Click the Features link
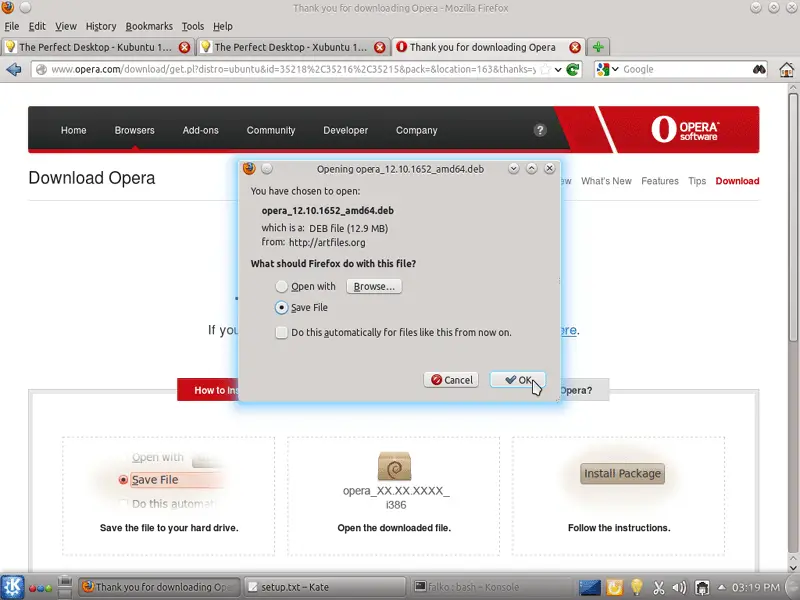The width and height of the screenshot is (800, 600). 660,181
